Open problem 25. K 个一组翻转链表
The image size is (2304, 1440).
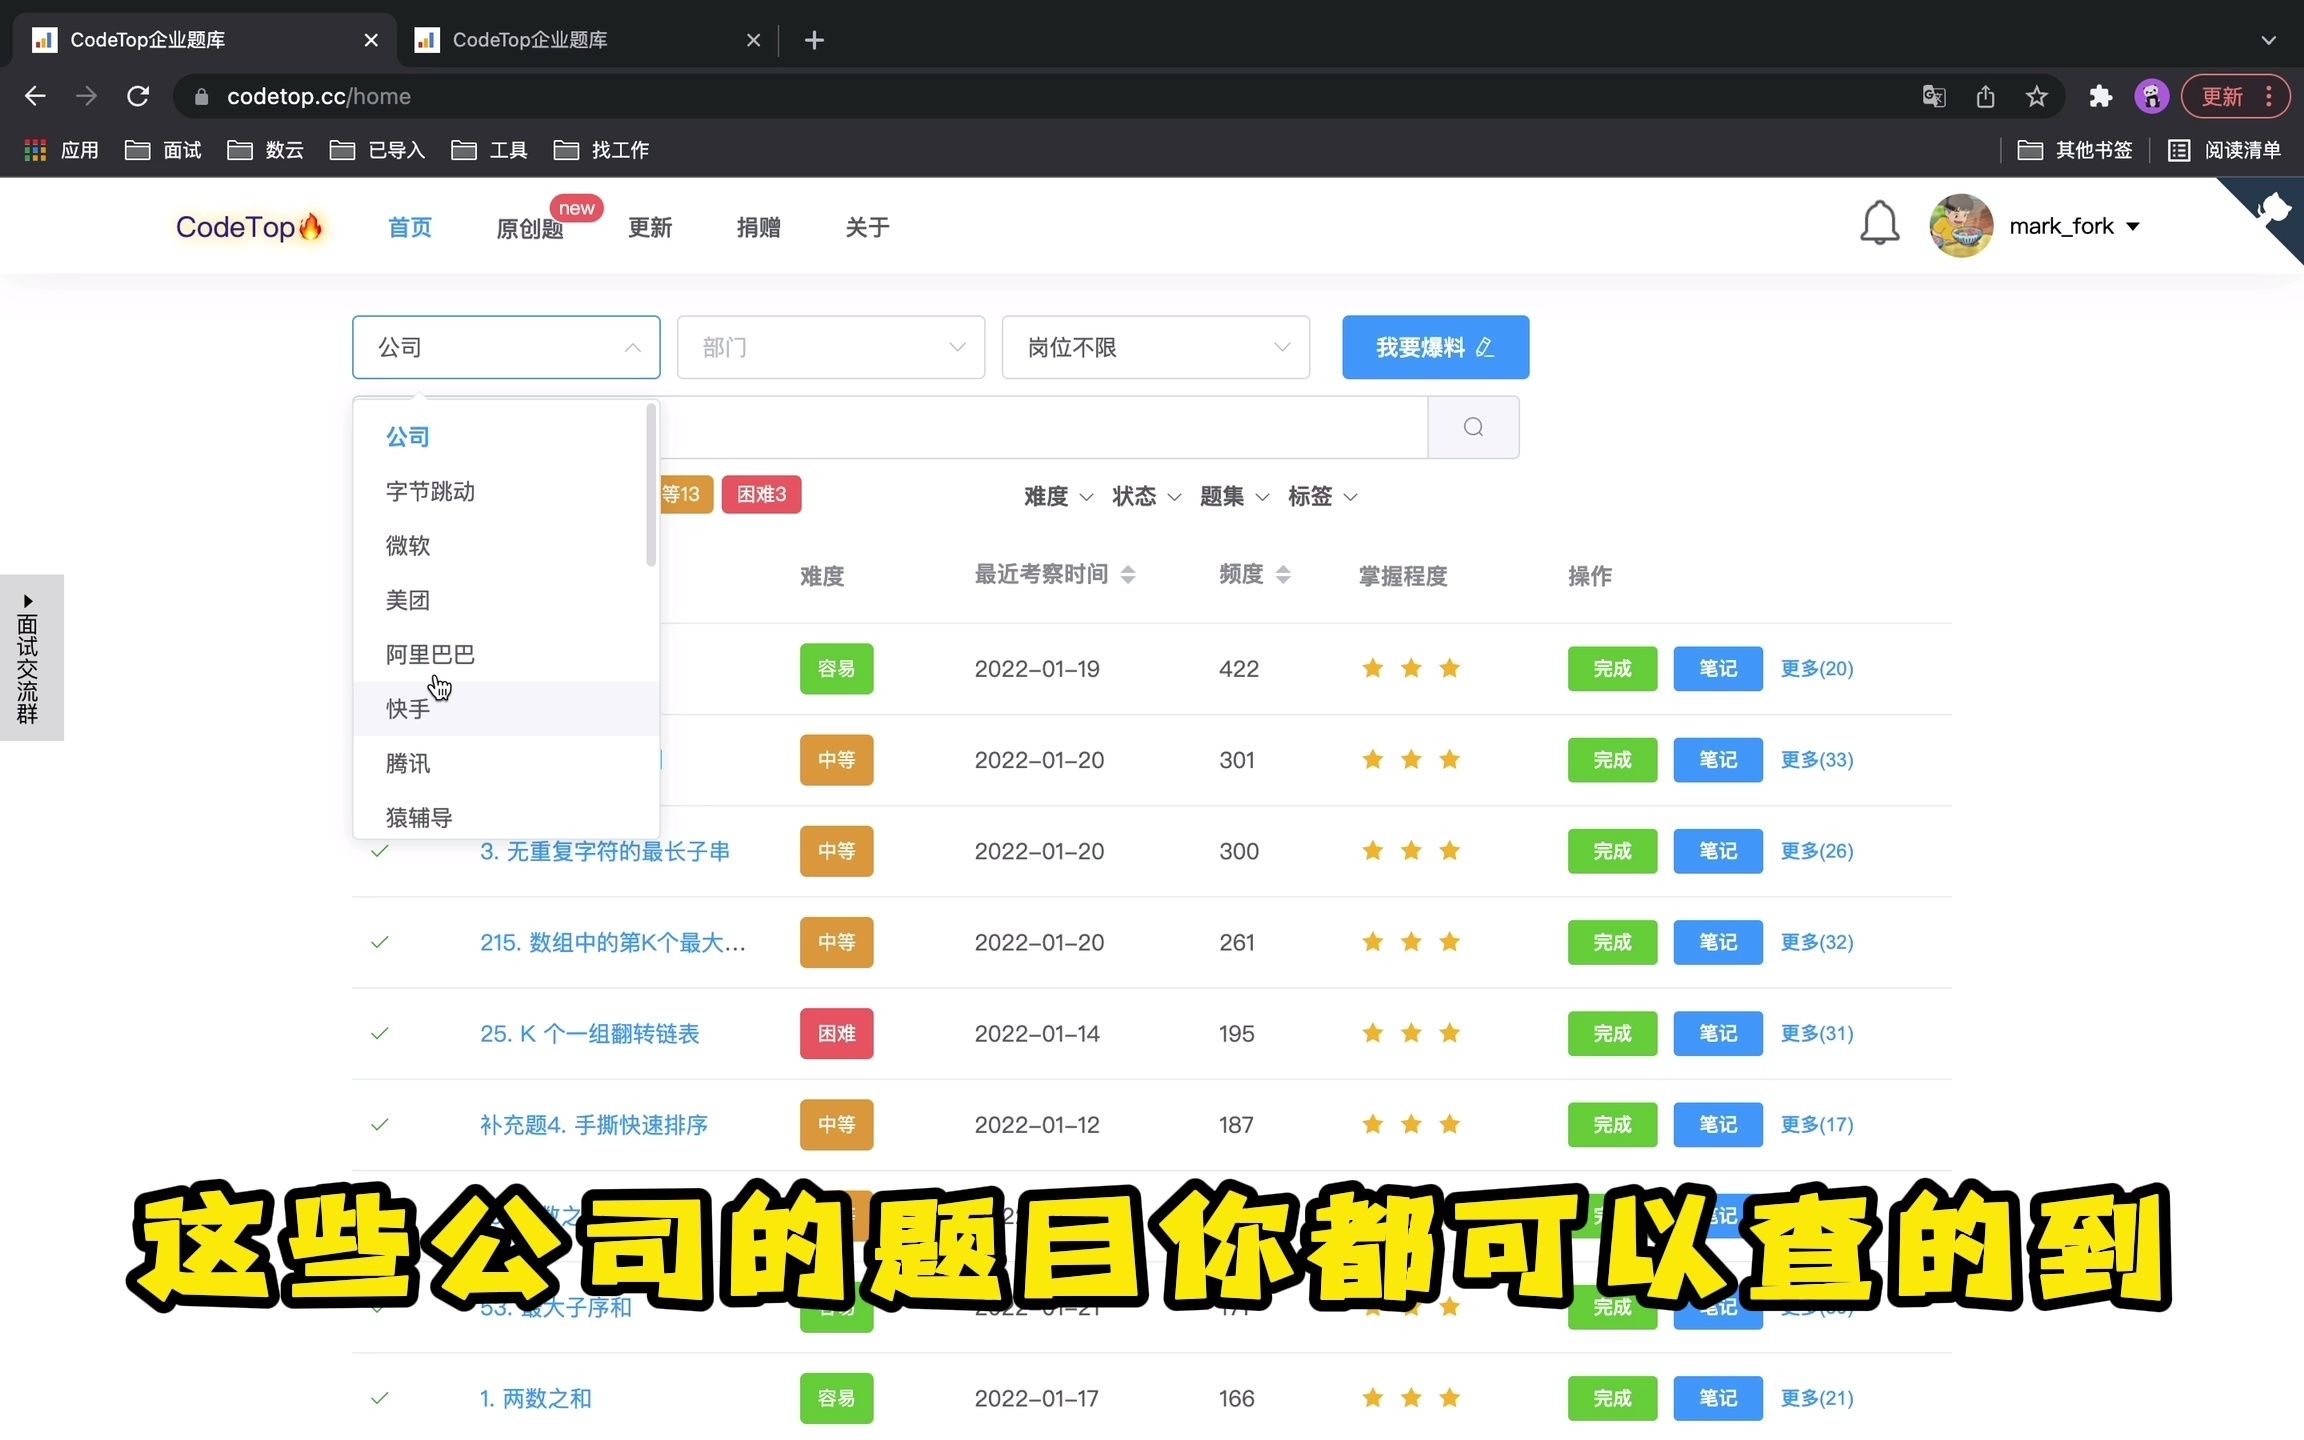[x=590, y=1033]
